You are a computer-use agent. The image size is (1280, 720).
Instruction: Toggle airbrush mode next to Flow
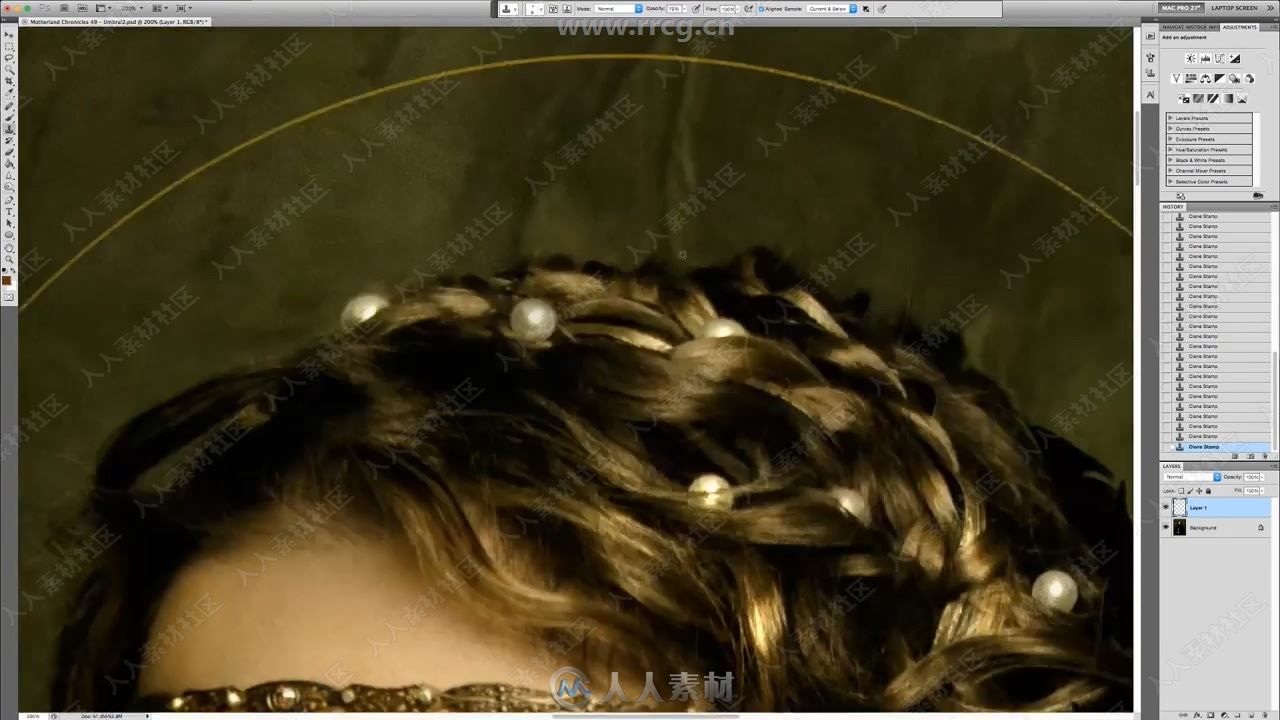coord(748,9)
